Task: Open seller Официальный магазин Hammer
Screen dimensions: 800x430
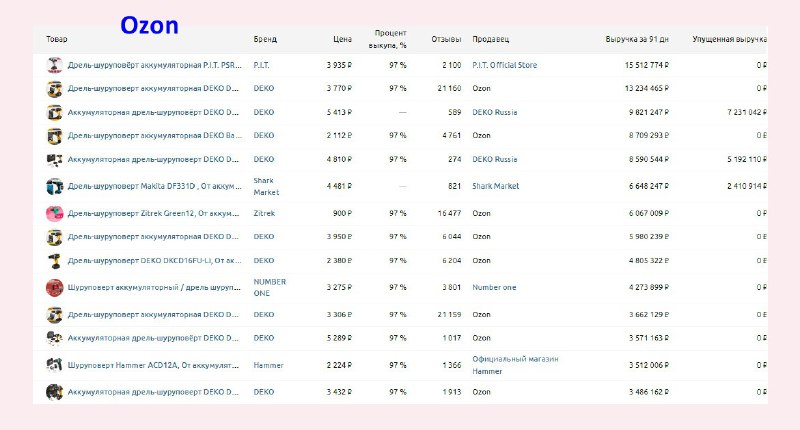Action: tap(515, 365)
